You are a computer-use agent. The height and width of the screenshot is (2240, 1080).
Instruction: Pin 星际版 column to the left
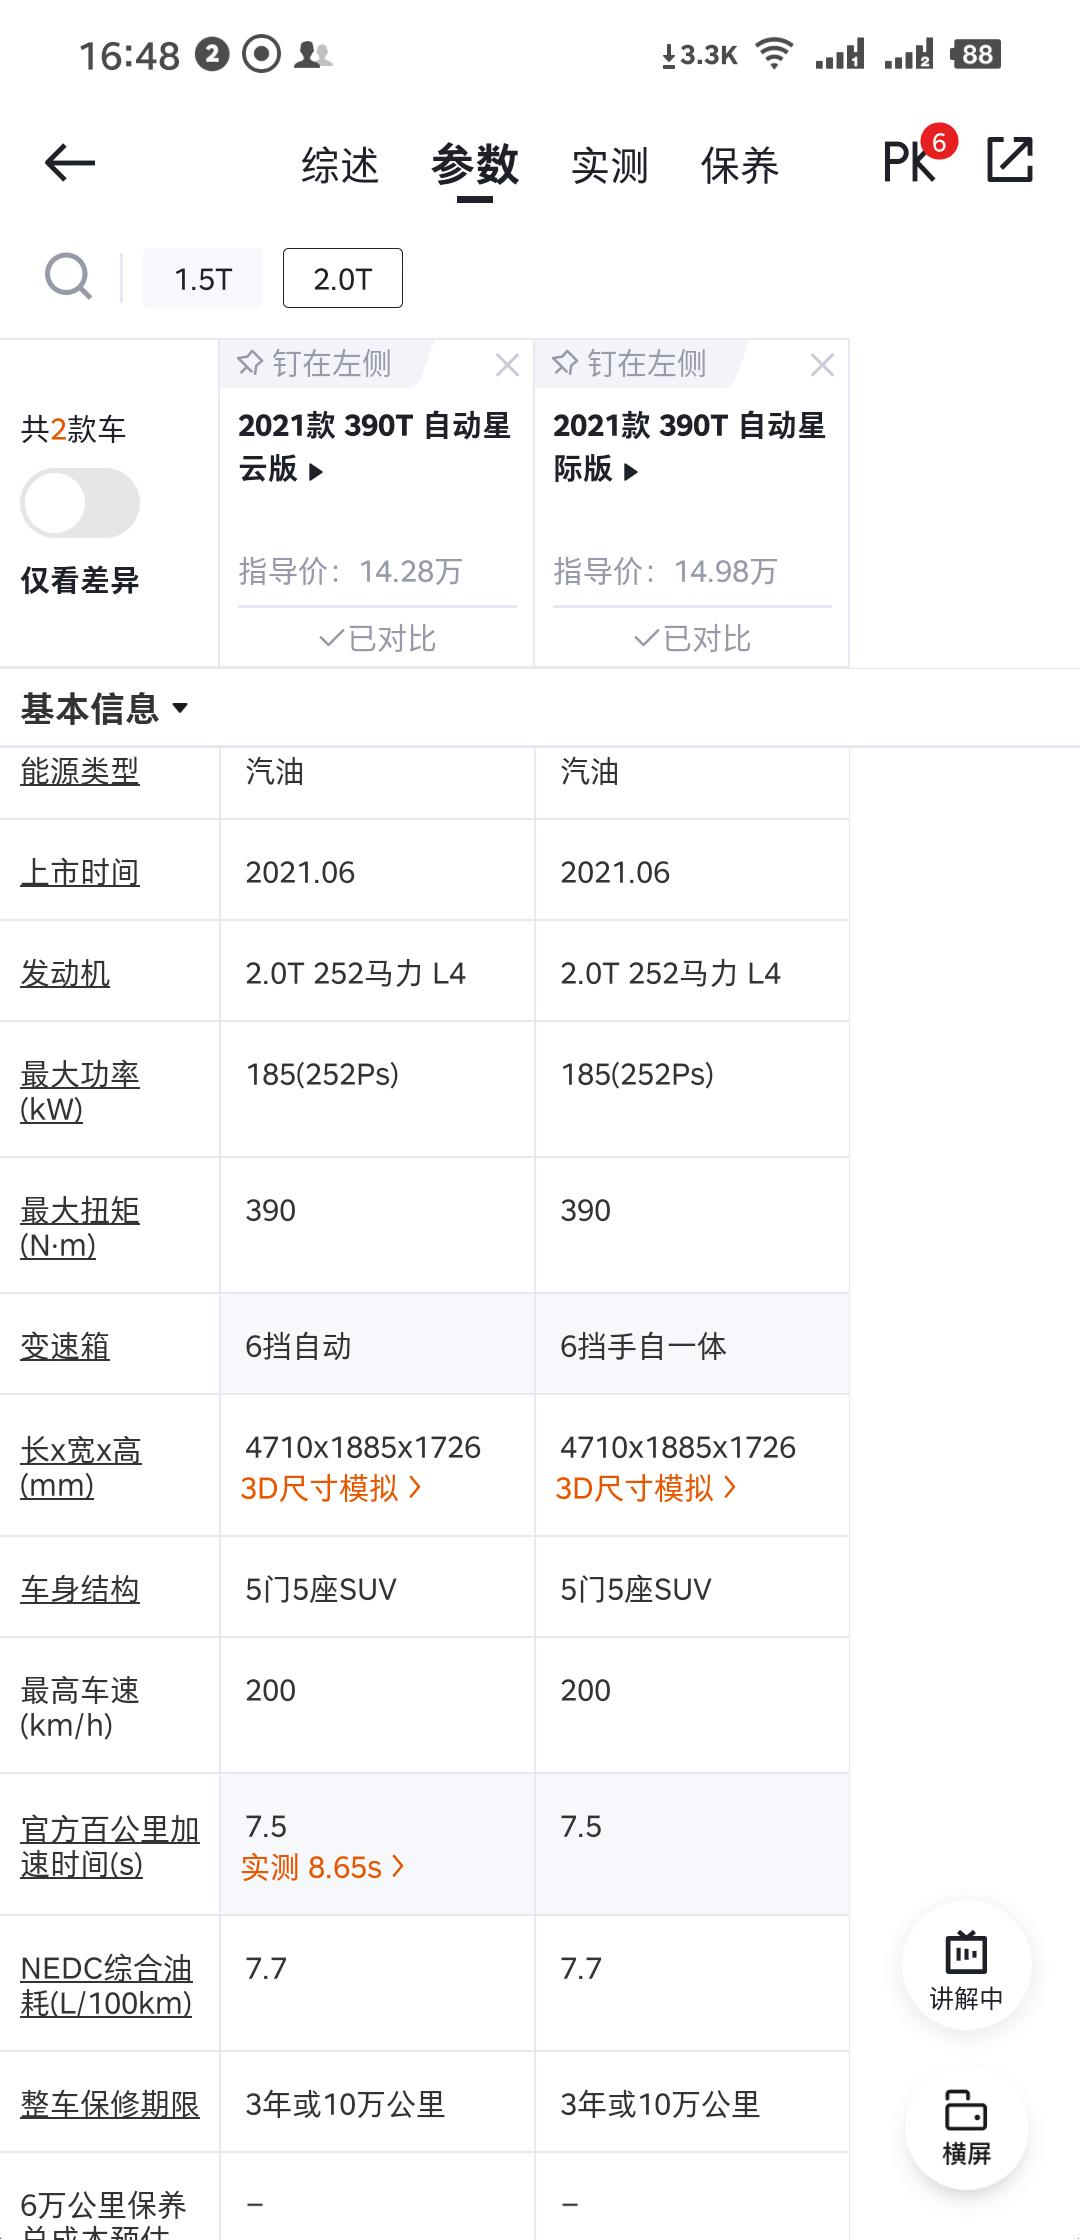[x=630, y=364]
